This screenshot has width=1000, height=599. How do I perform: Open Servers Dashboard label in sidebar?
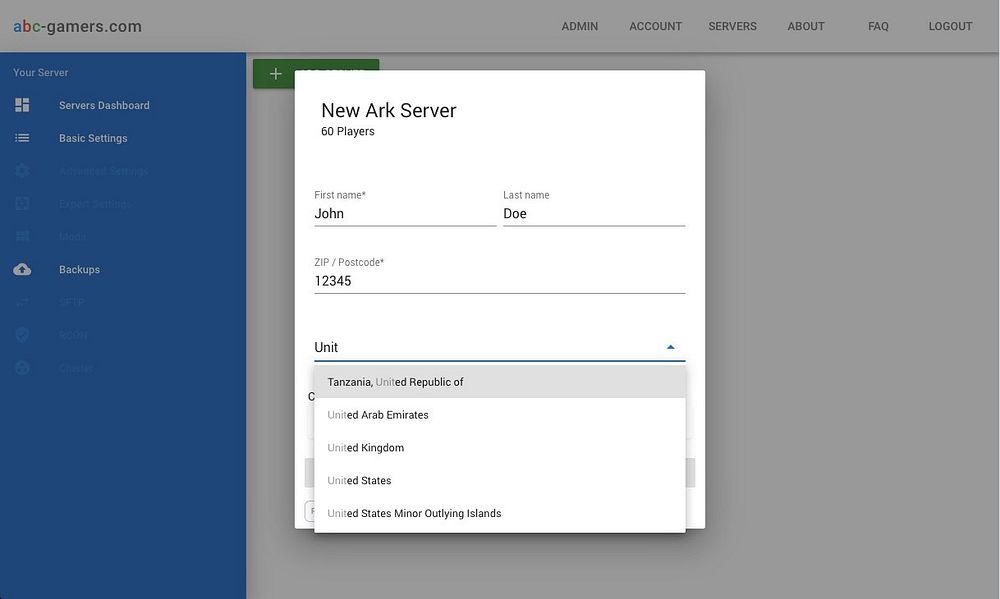pos(104,105)
